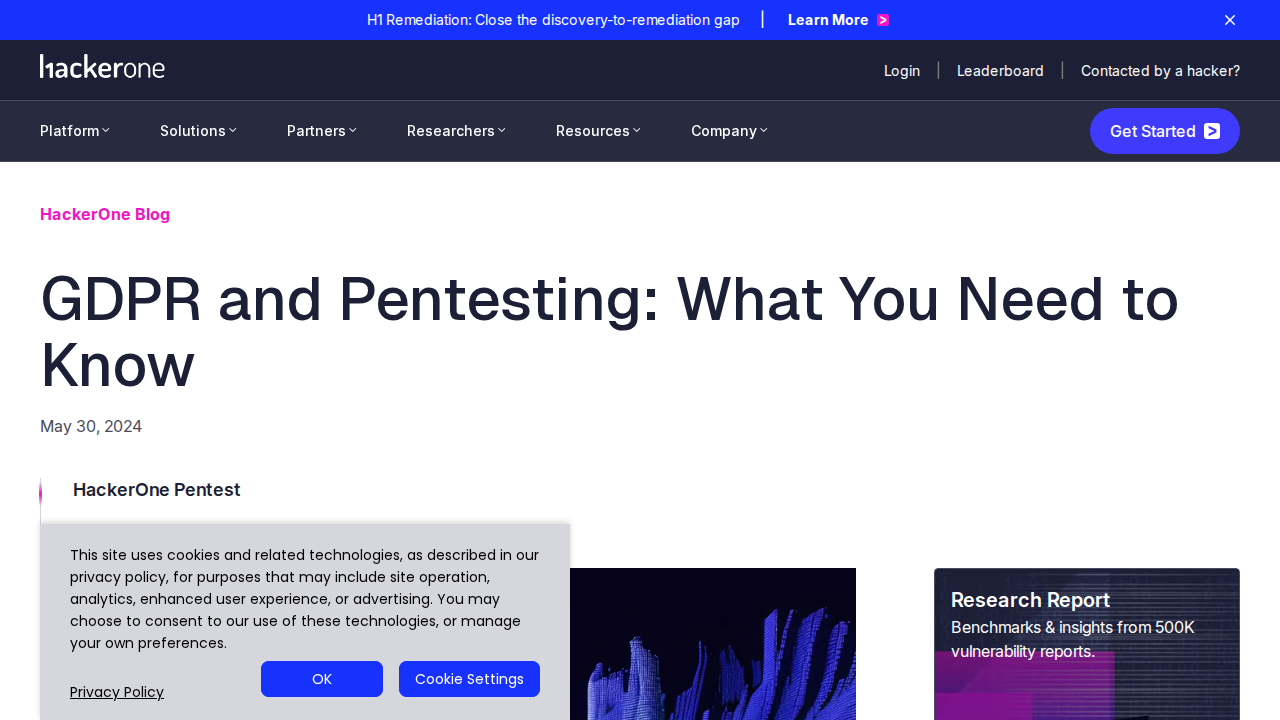Expand the Platform menu chevron
Screen dimensions: 1280x720
(106, 131)
